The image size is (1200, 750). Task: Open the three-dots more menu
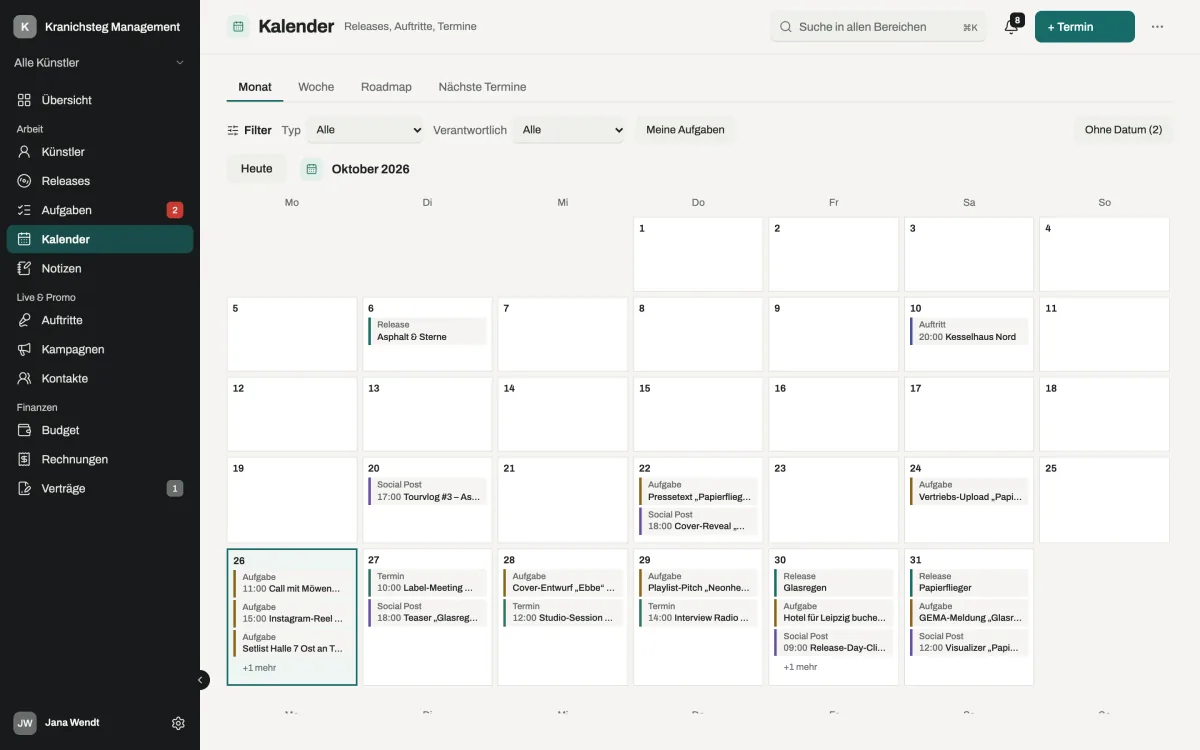[x=1157, y=27]
